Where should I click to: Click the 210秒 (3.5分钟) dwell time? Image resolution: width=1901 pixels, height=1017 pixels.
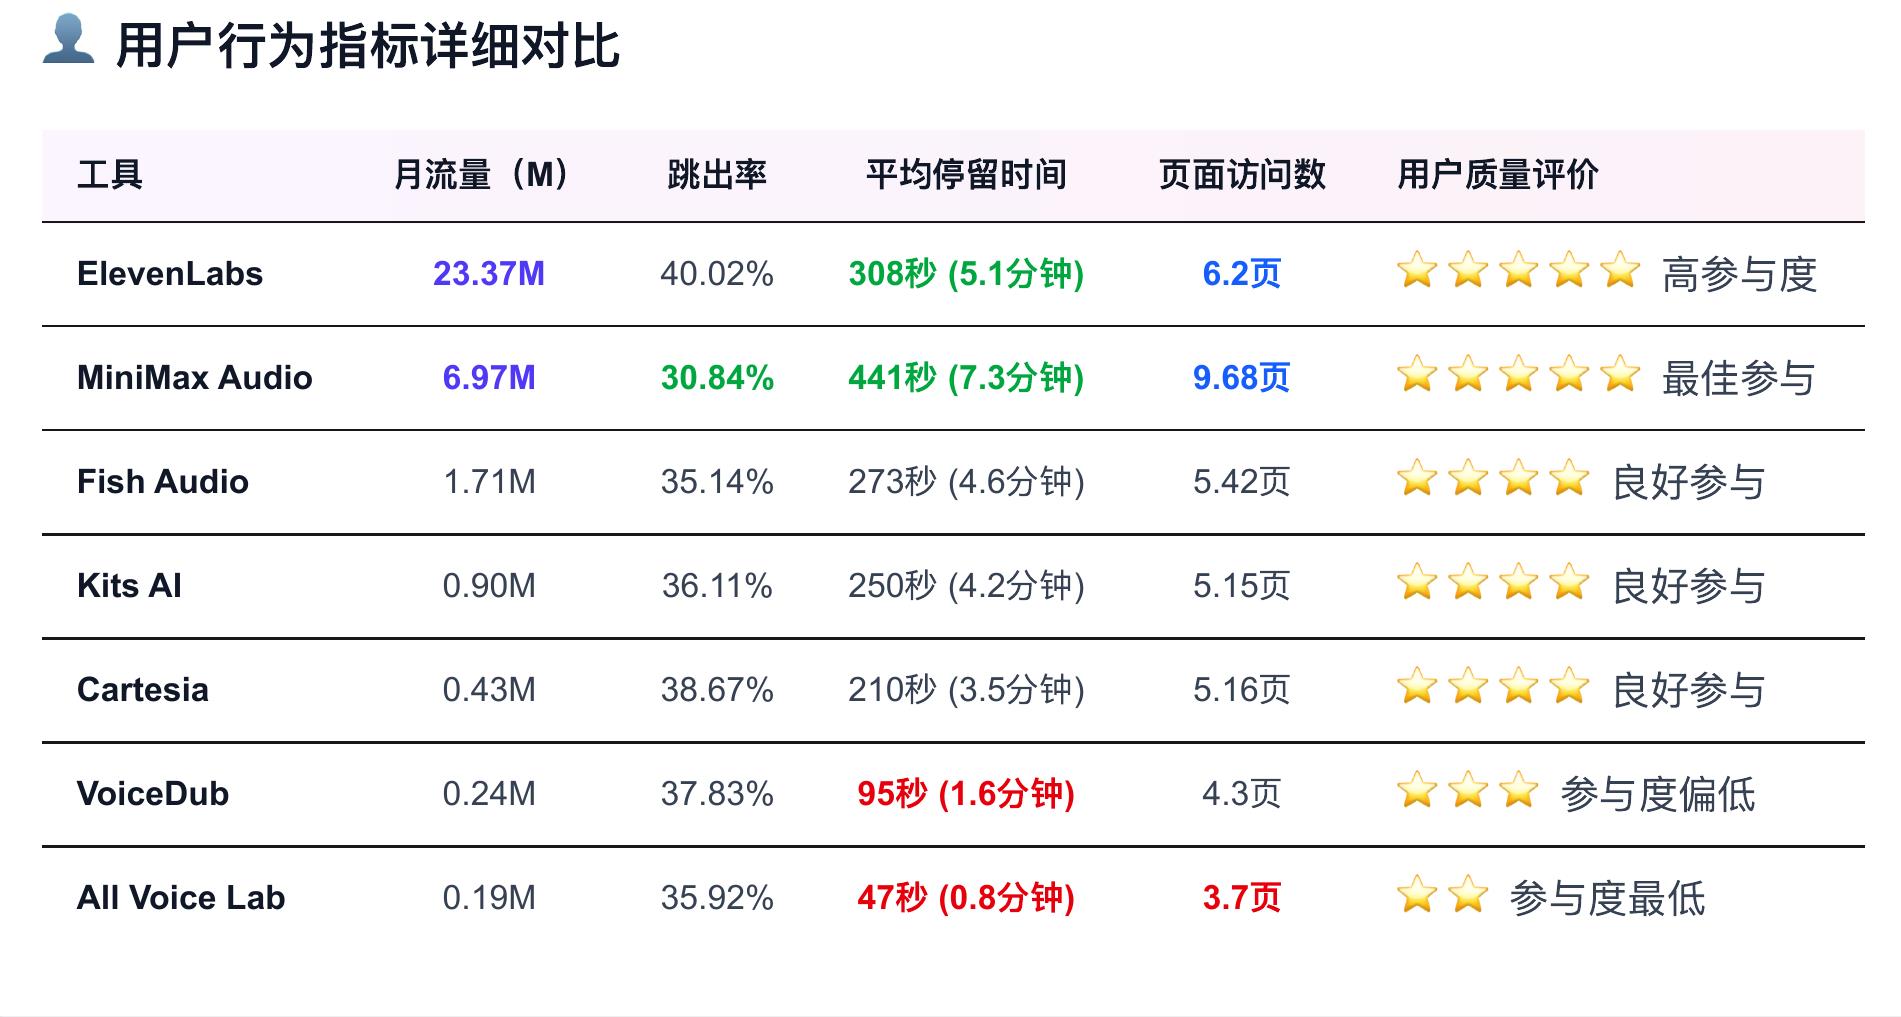point(966,690)
